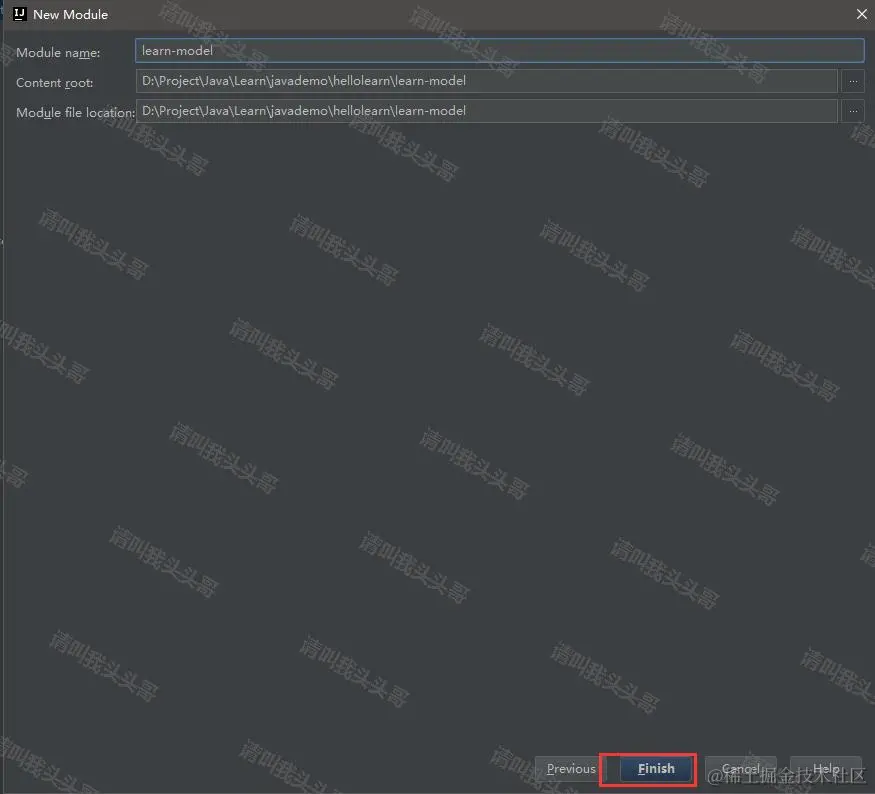Click the Module name label
Viewport: 875px width, 794px height.
(58, 52)
